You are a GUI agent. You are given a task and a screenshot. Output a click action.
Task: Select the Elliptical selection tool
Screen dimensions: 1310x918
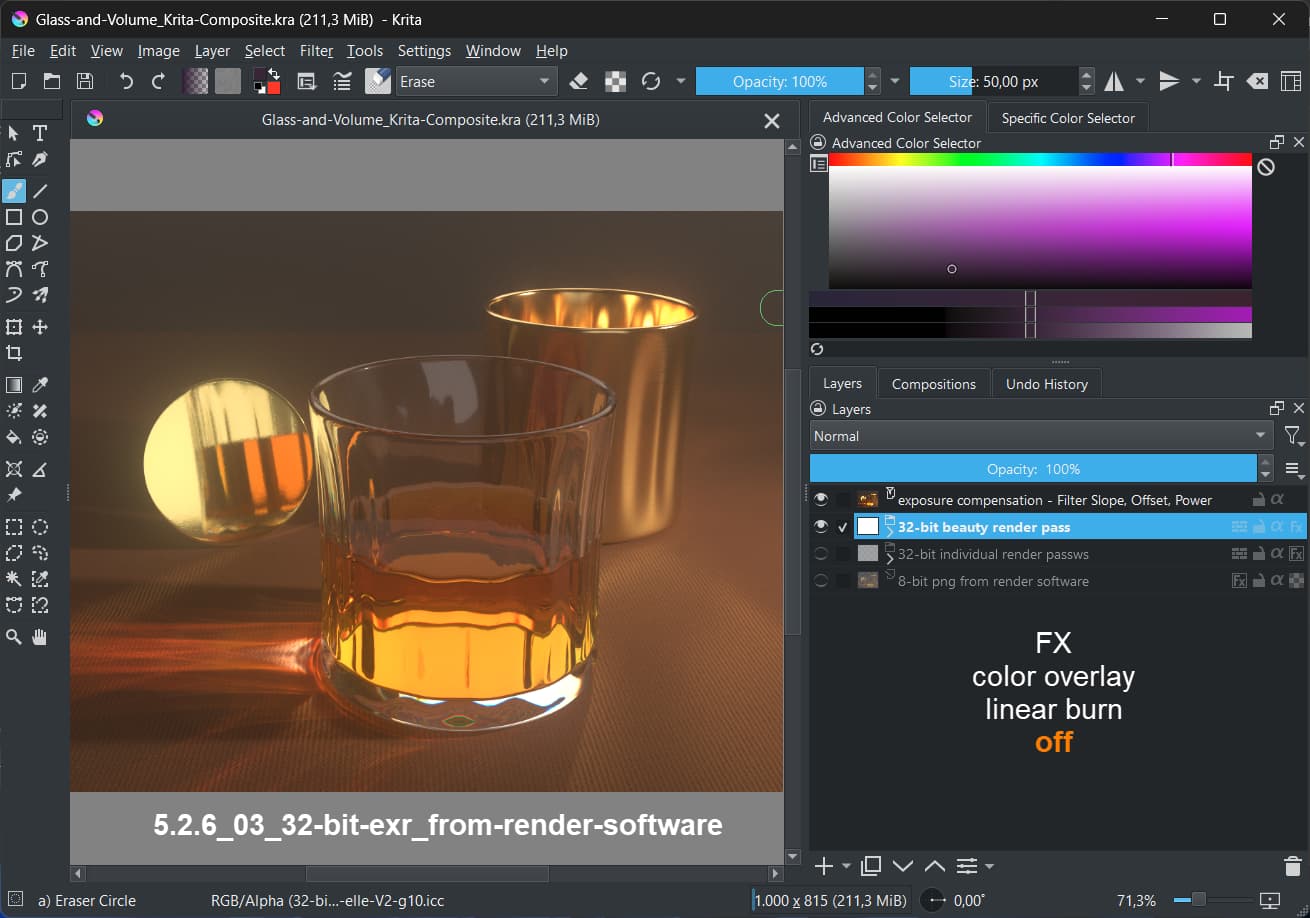click(40, 527)
